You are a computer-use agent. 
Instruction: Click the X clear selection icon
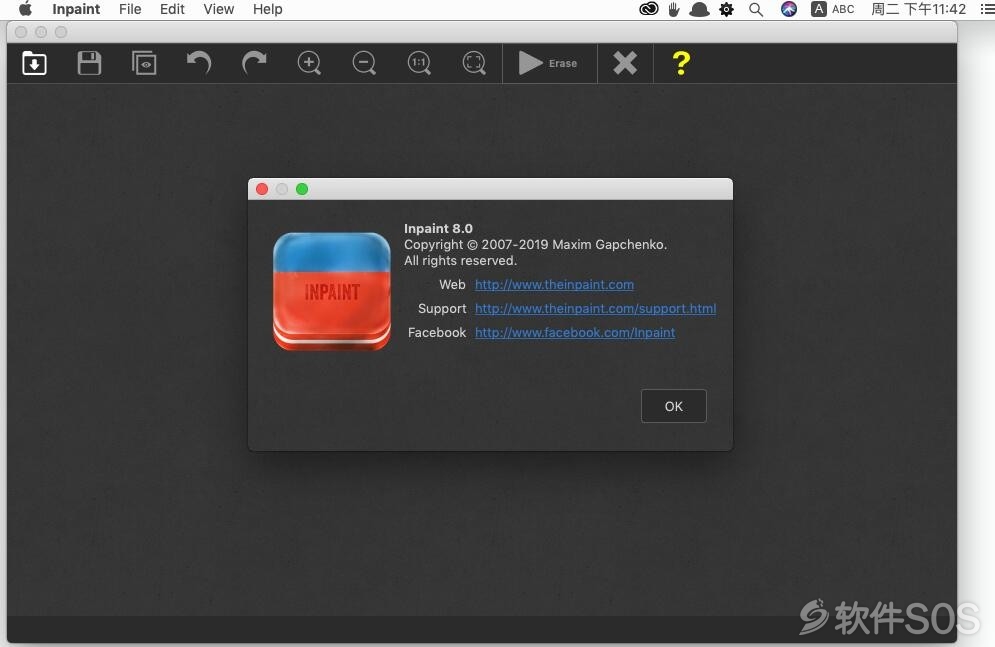[625, 63]
